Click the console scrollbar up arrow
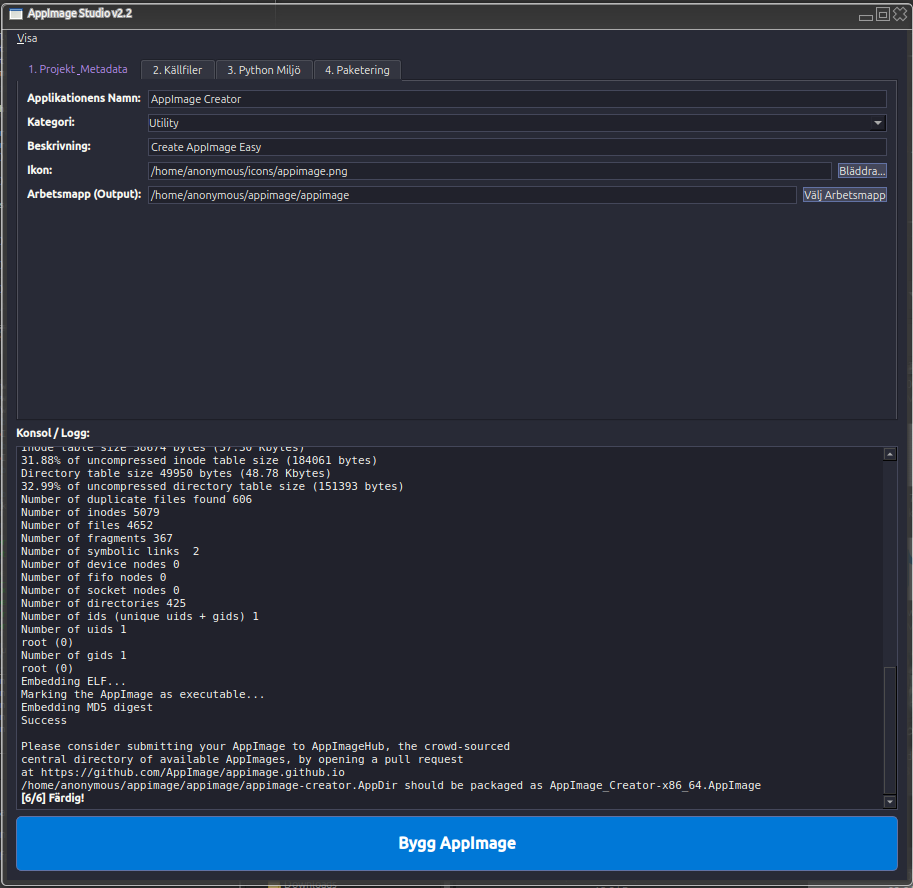913x888 pixels. [889, 454]
